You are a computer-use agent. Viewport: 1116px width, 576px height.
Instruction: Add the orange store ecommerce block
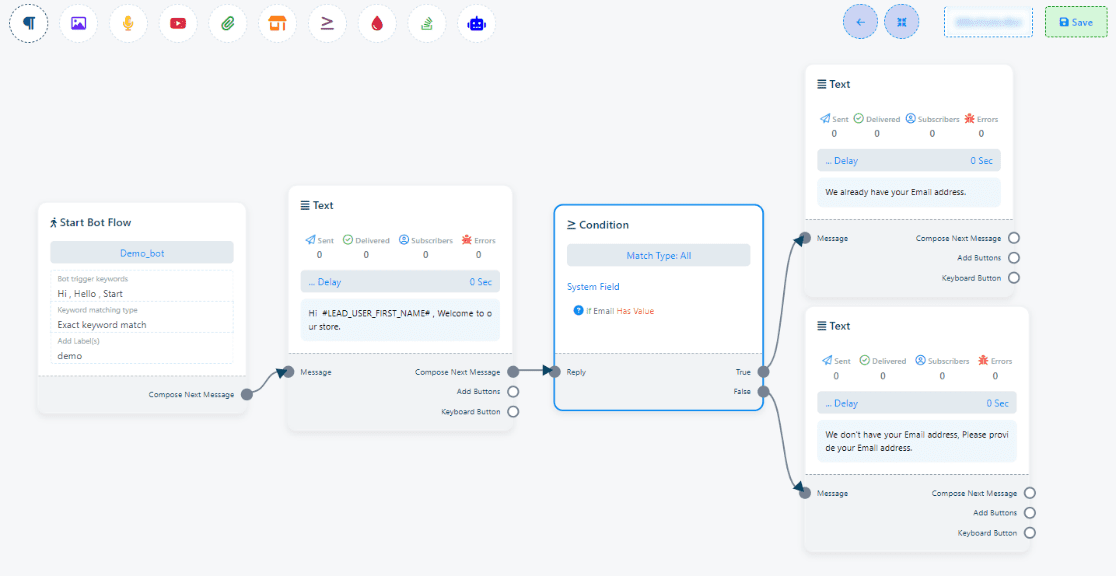[x=278, y=23]
